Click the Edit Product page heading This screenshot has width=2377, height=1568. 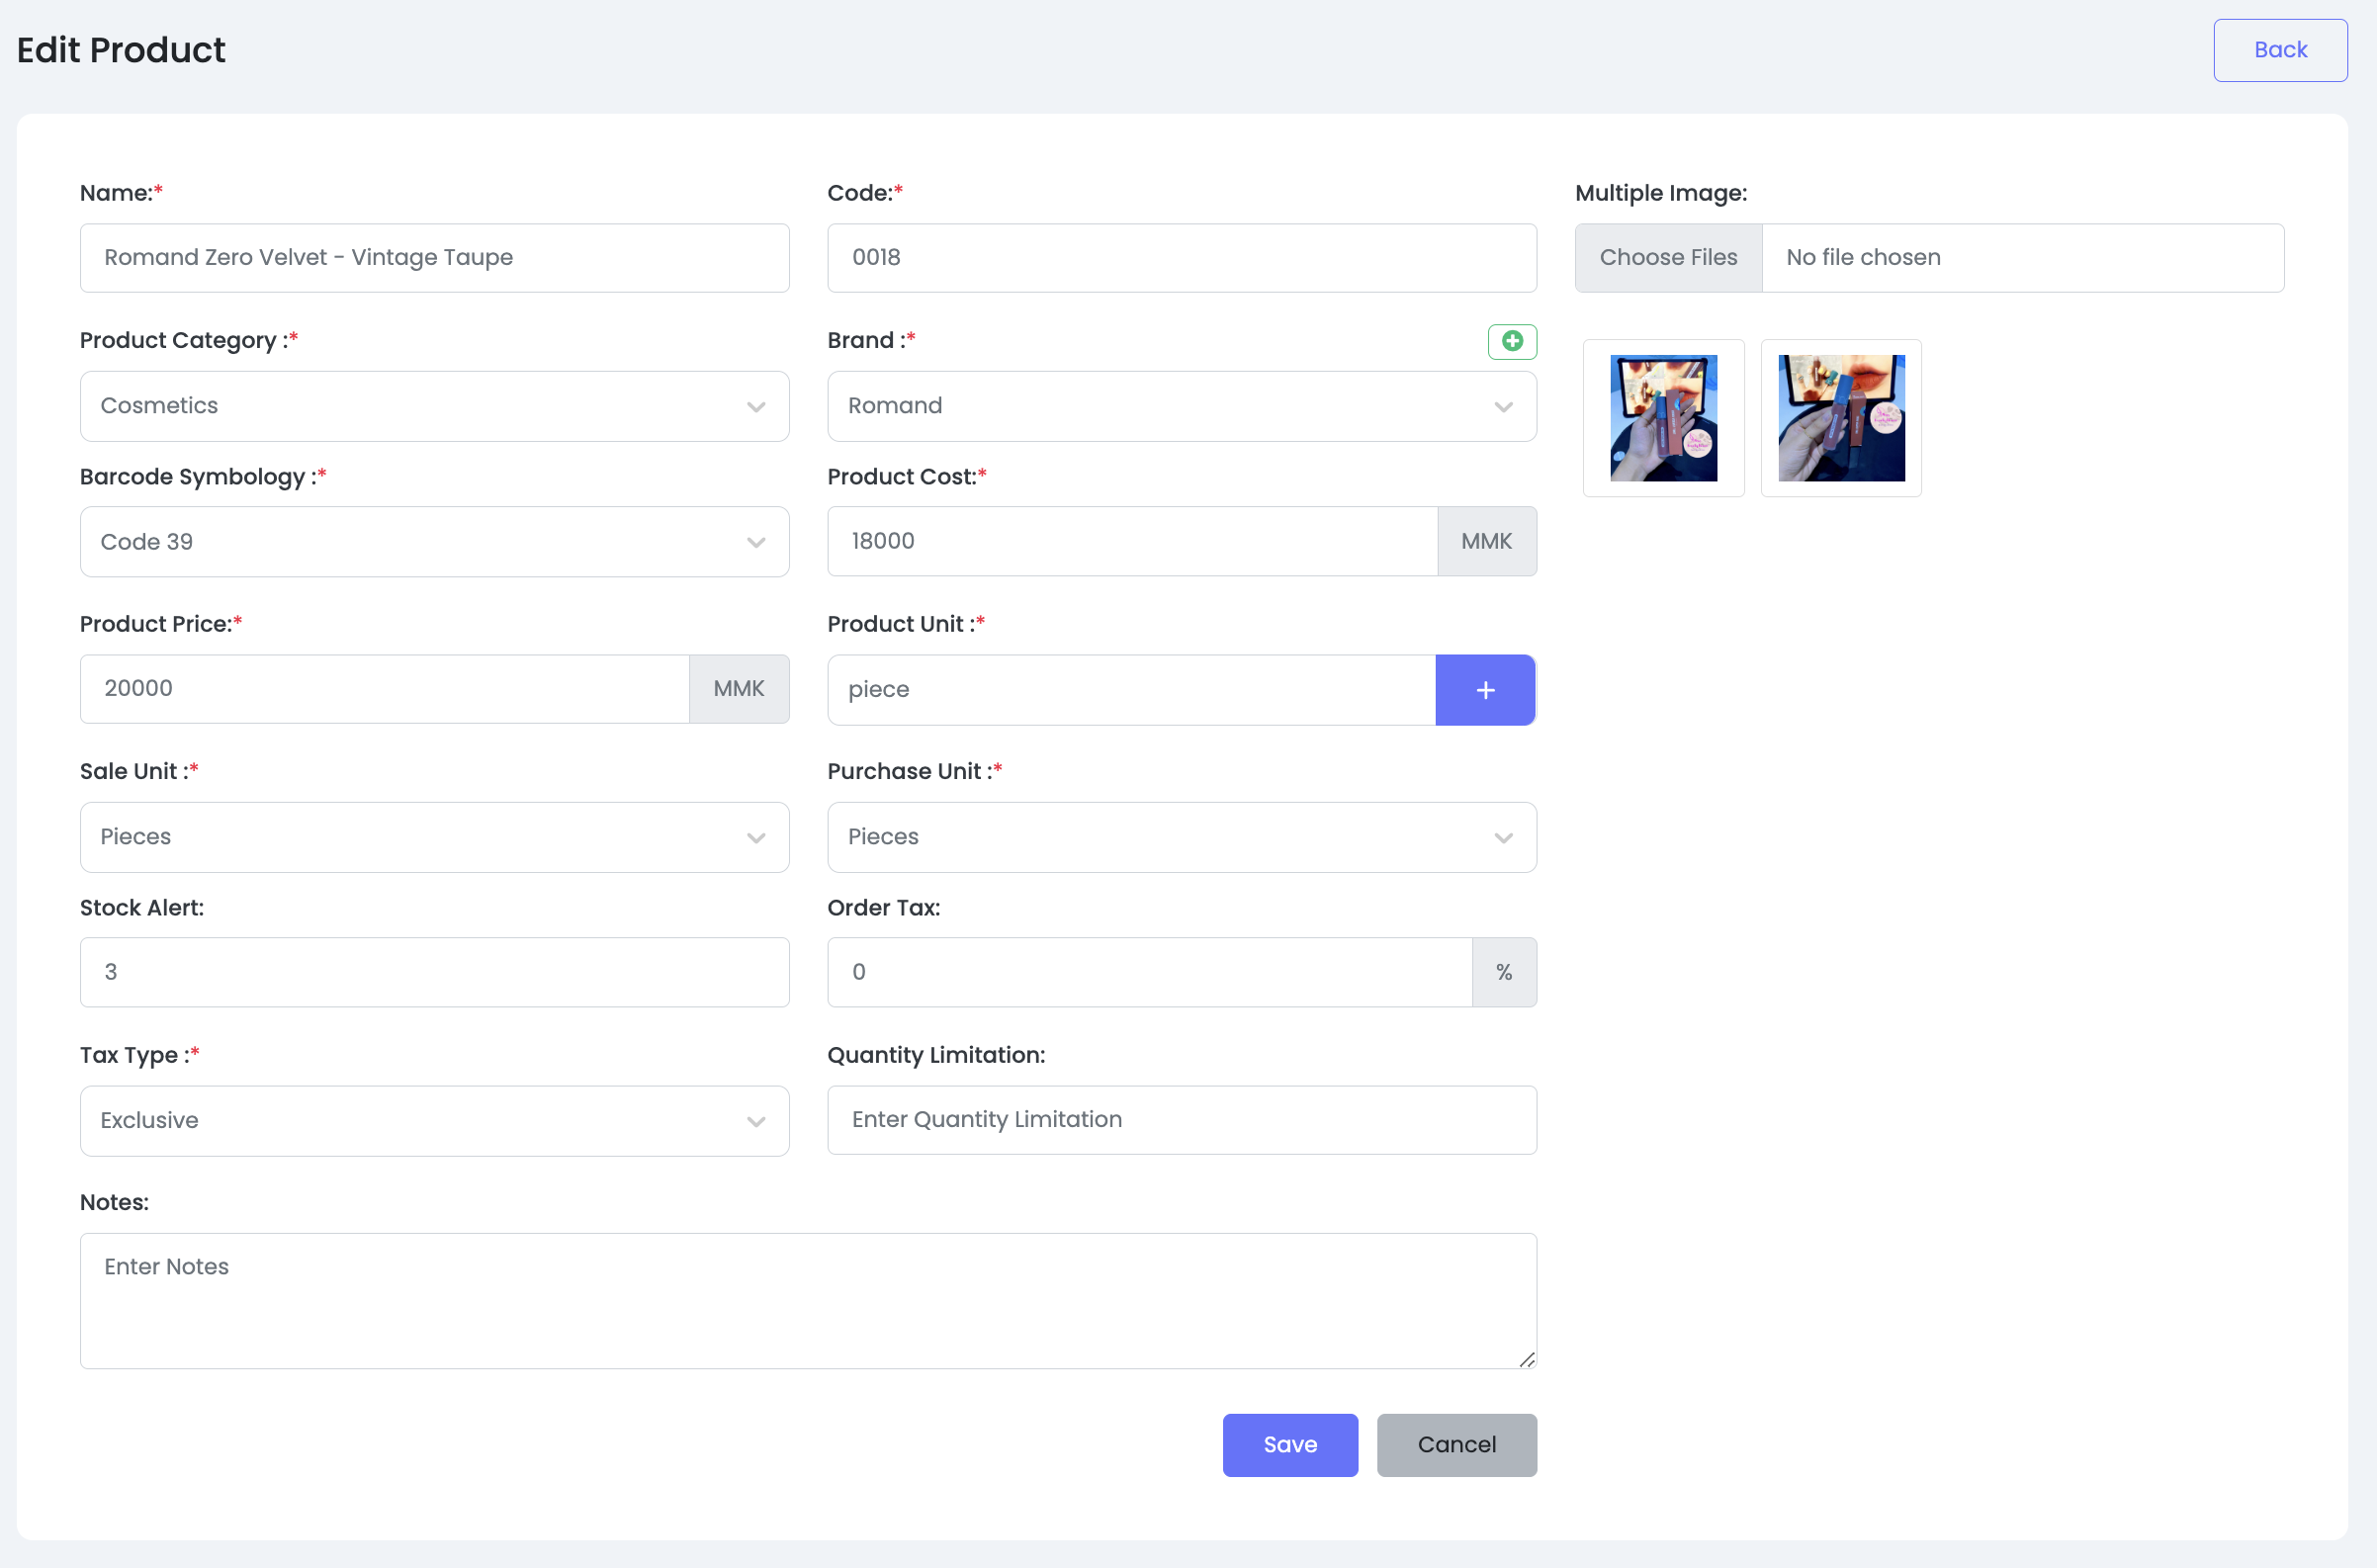[121, 50]
